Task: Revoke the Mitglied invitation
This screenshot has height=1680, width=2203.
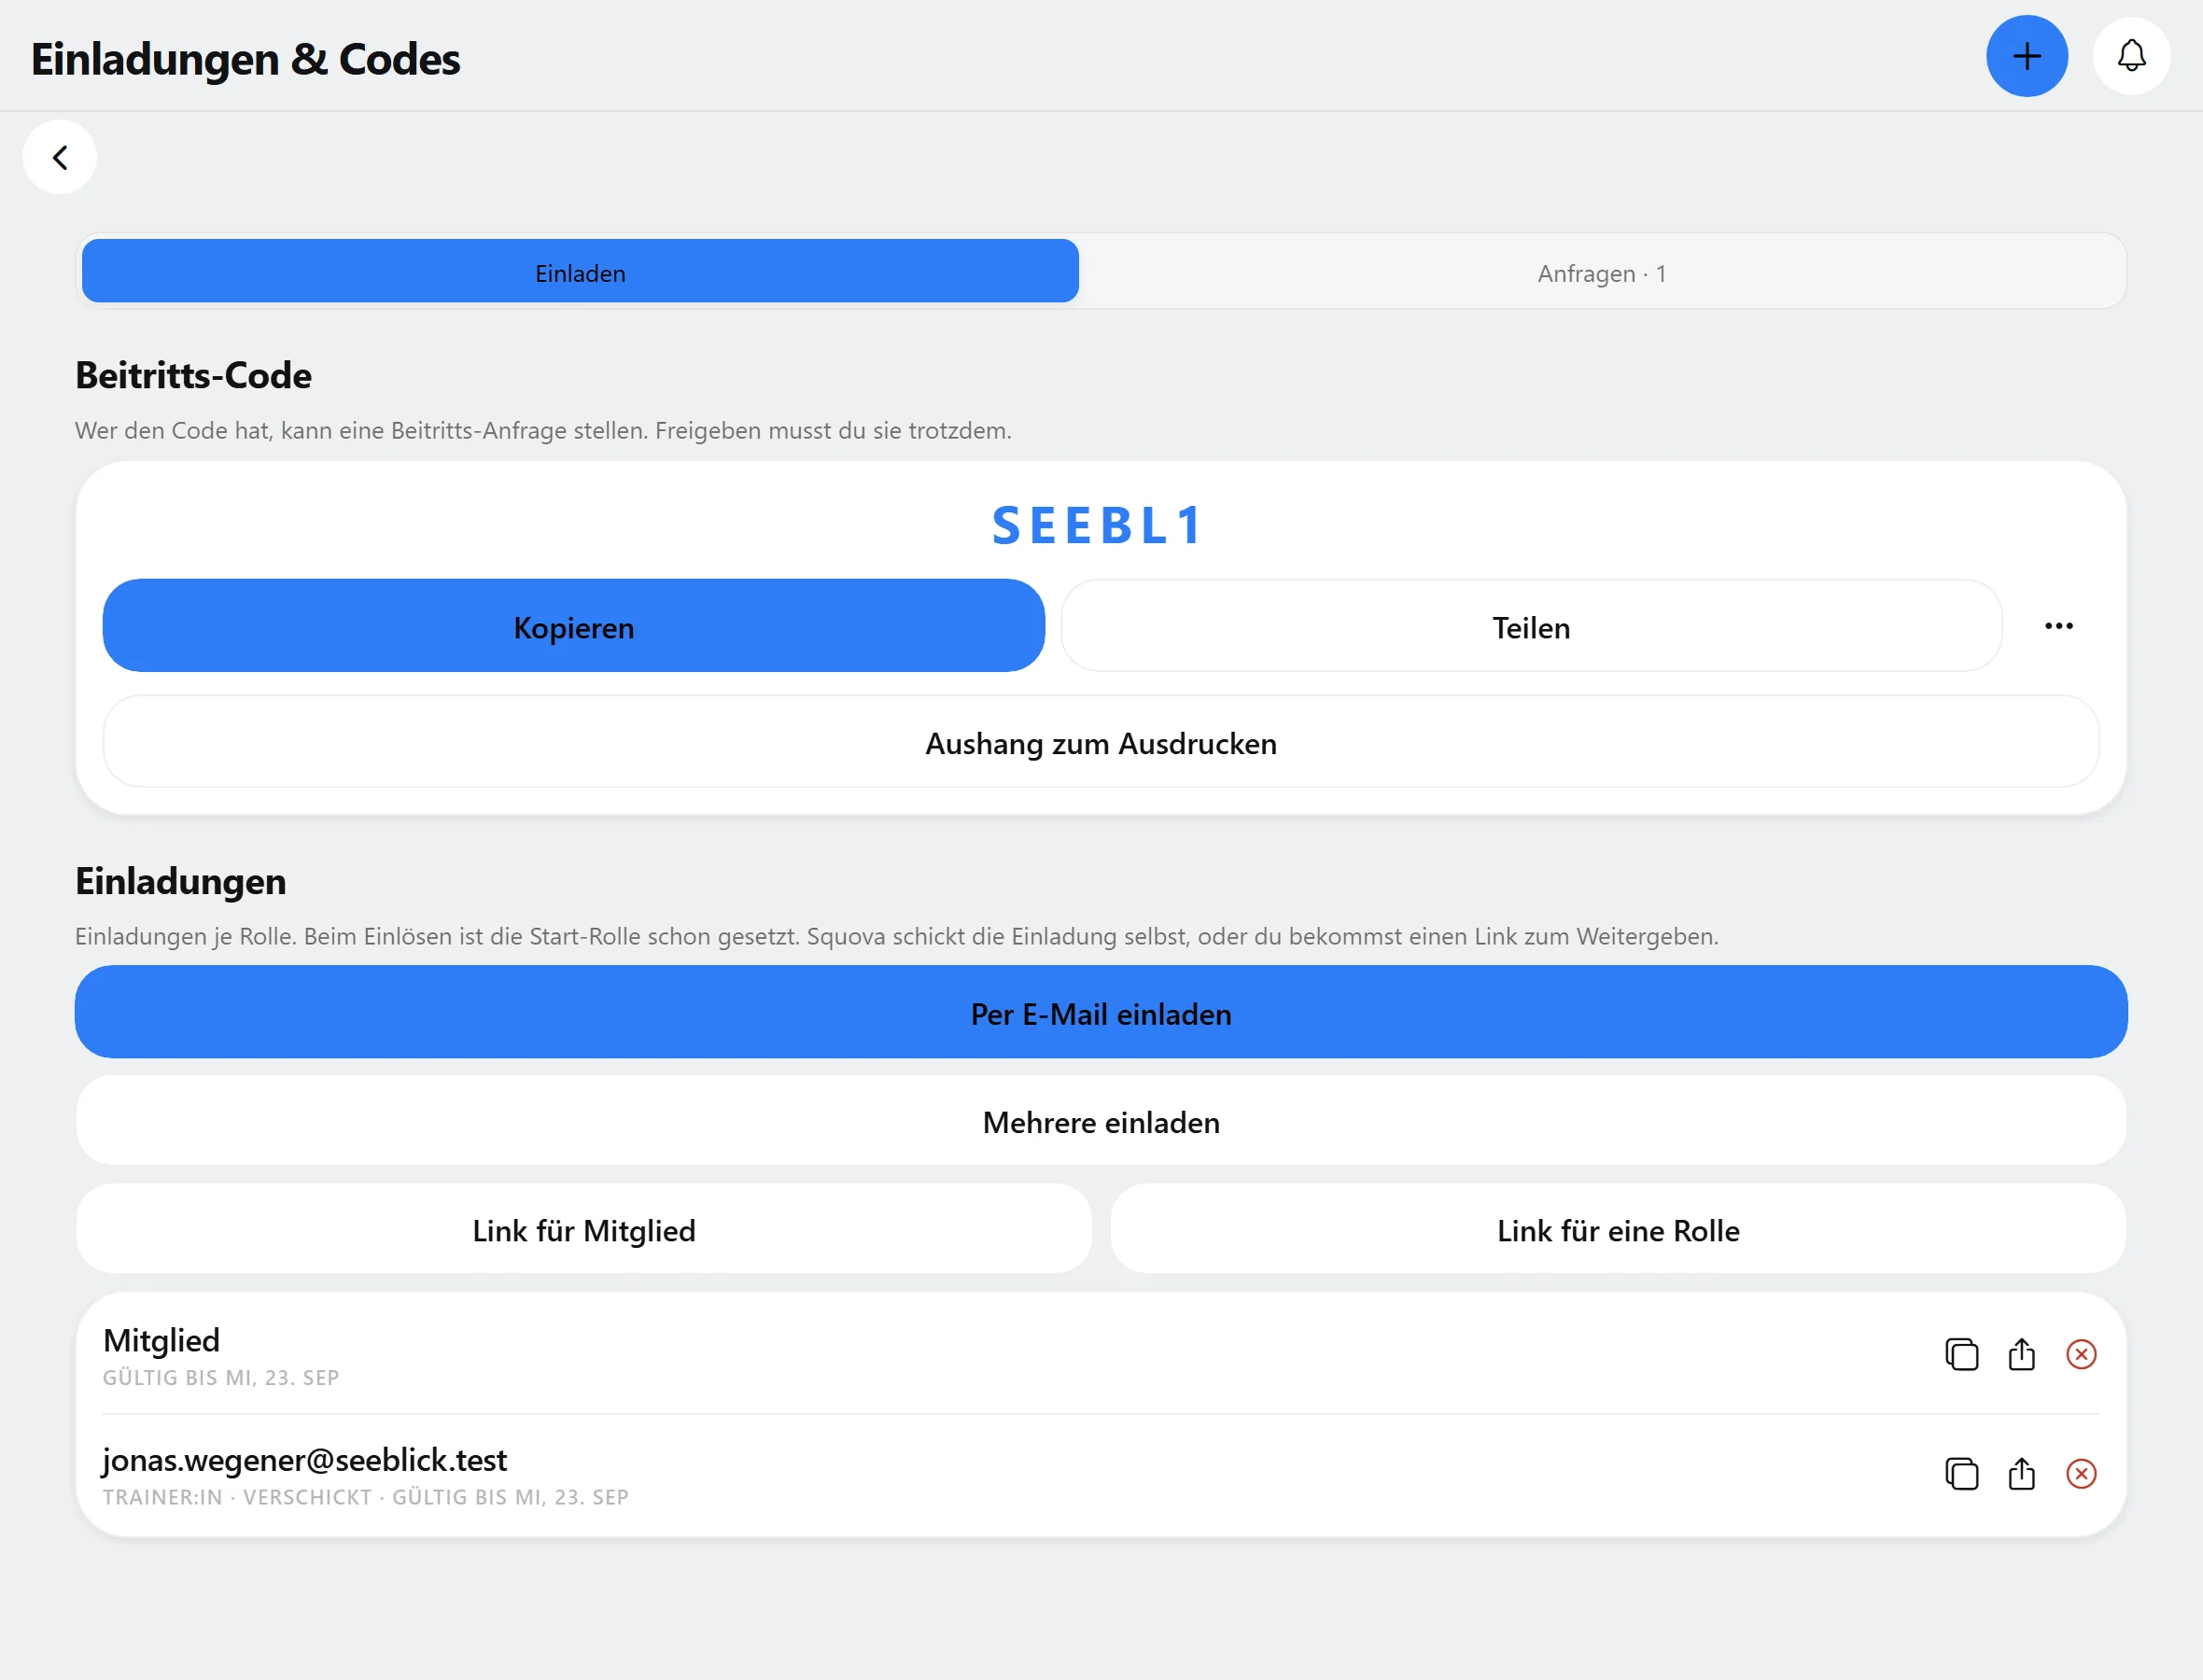Action: (x=2081, y=1354)
